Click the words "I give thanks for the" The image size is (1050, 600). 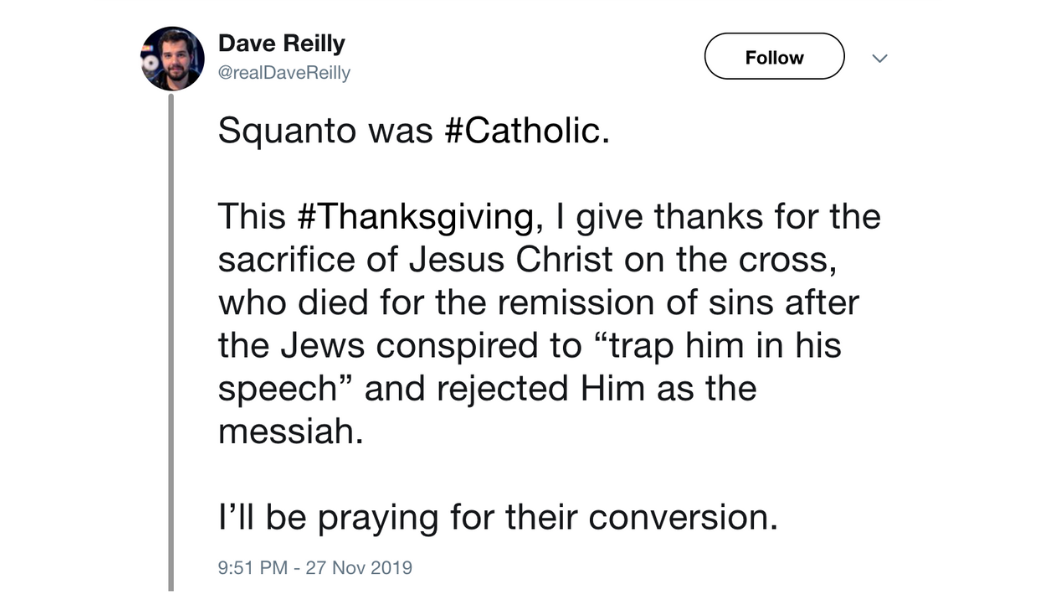click(x=741, y=216)
